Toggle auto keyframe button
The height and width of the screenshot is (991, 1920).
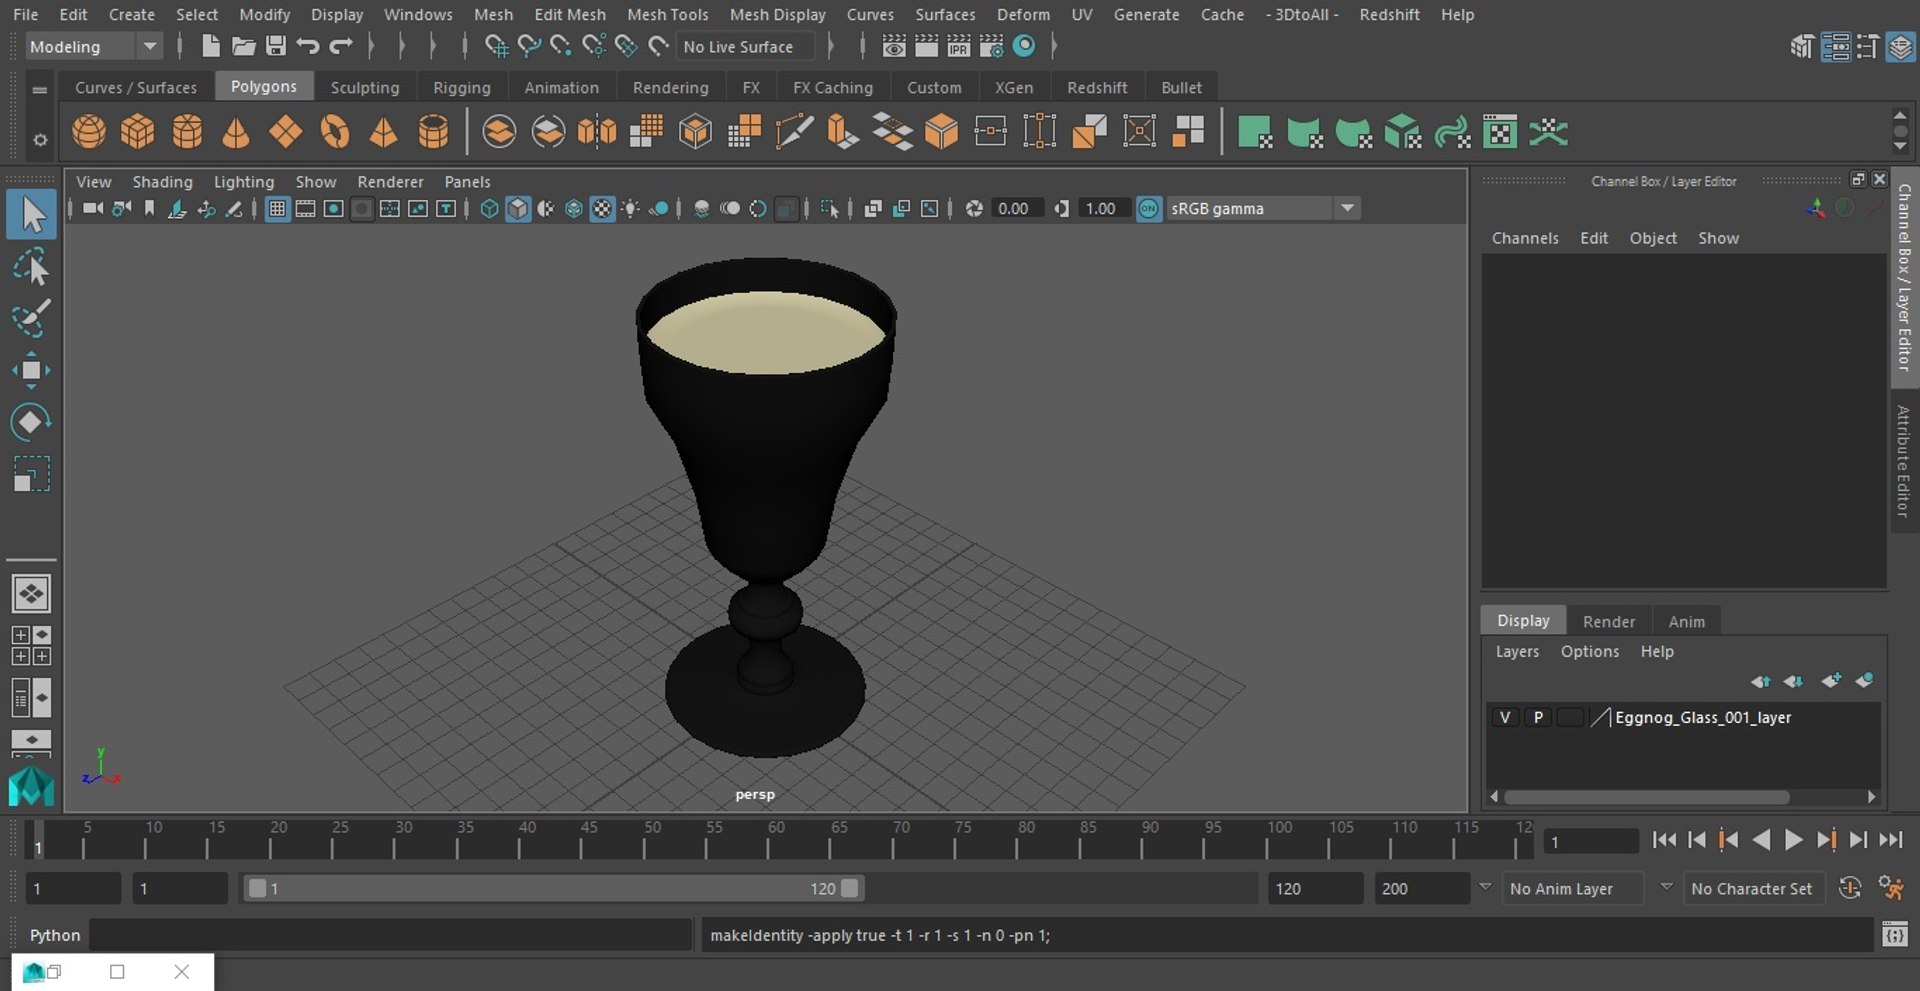[x=1850, y=888]
